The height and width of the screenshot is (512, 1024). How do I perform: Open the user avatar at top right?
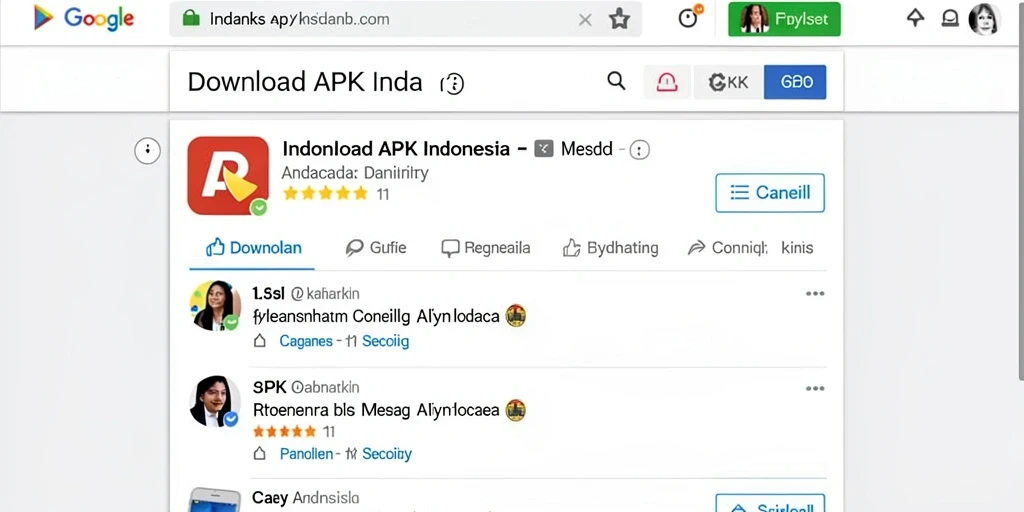pos(984,19)
